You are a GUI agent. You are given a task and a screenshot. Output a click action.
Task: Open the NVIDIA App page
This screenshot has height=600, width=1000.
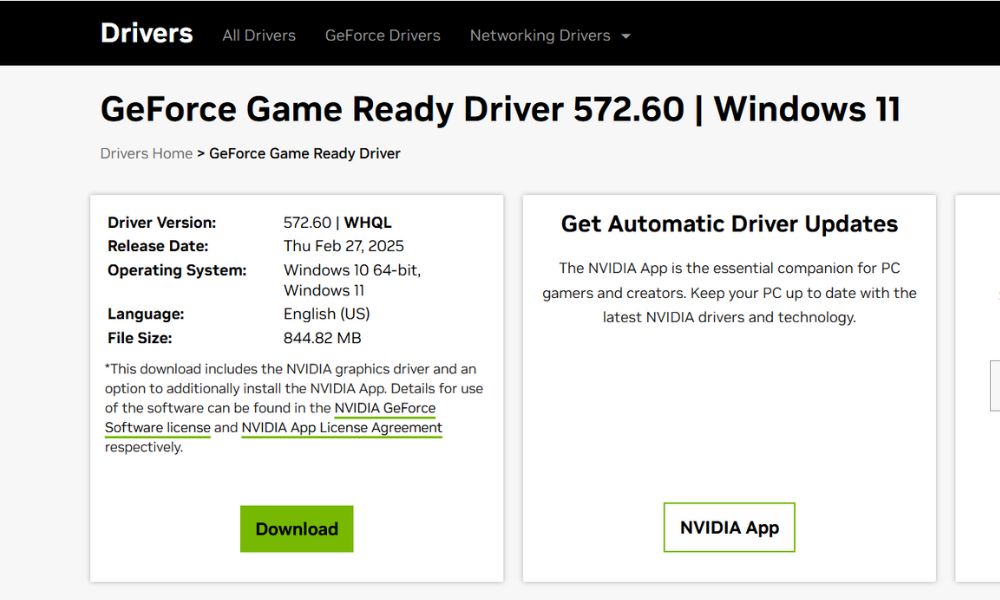pos(729,527)
